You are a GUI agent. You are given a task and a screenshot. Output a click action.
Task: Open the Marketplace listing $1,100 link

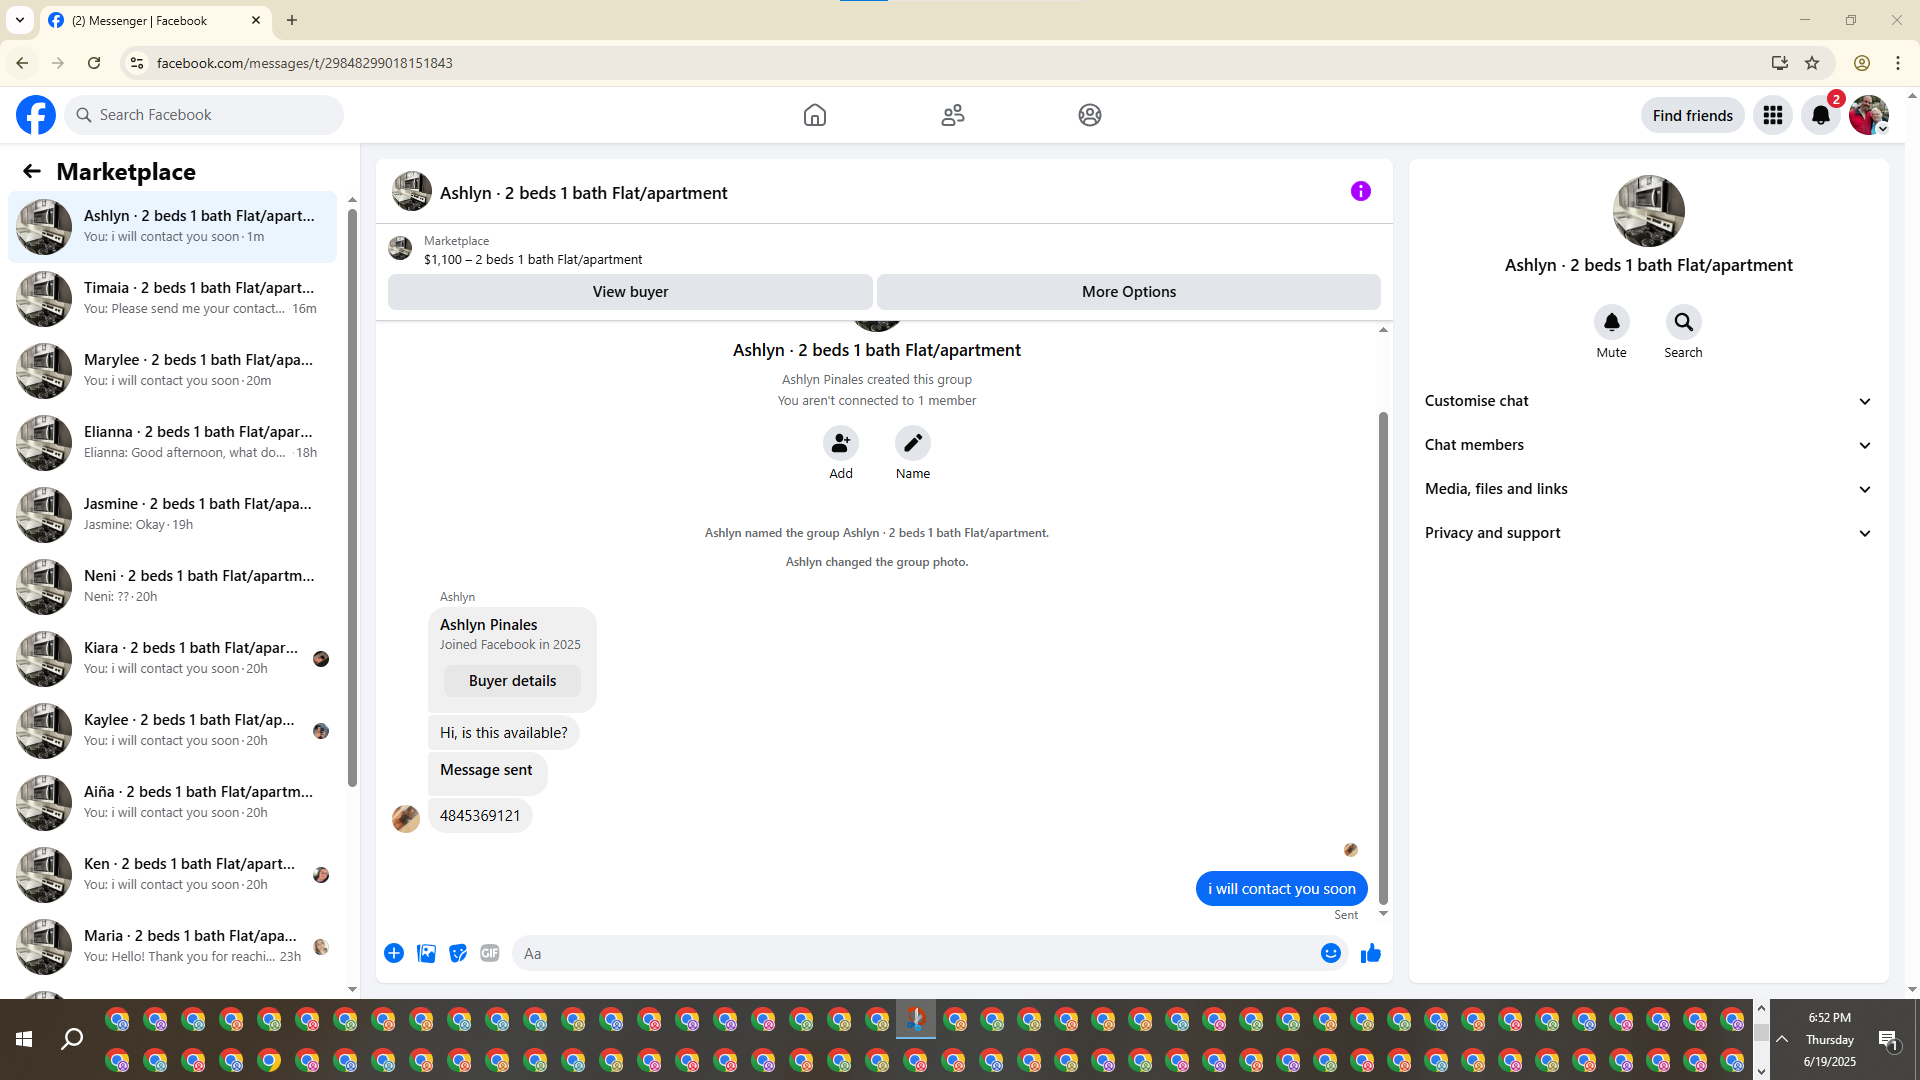[x=532, y=259]
